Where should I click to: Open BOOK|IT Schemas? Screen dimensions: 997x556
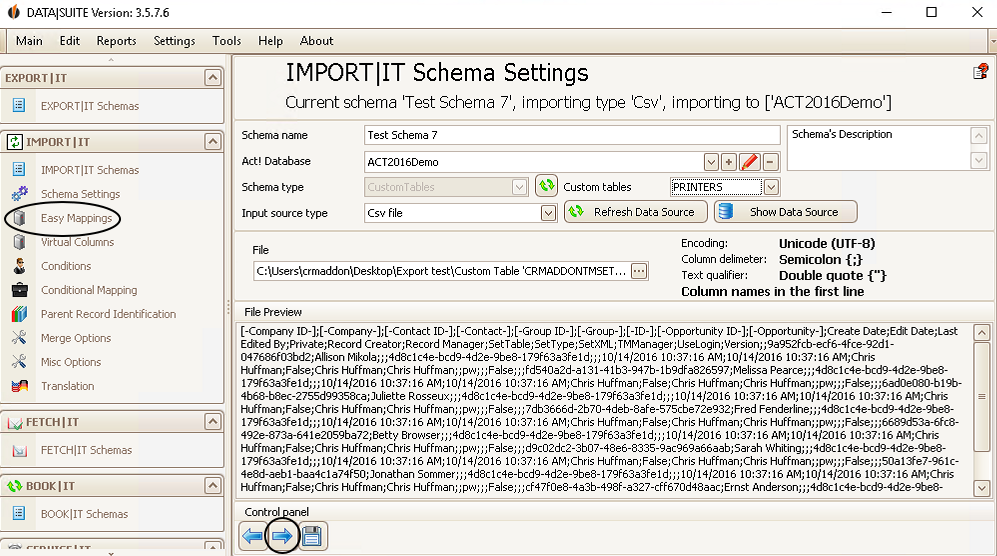(85, 514)
